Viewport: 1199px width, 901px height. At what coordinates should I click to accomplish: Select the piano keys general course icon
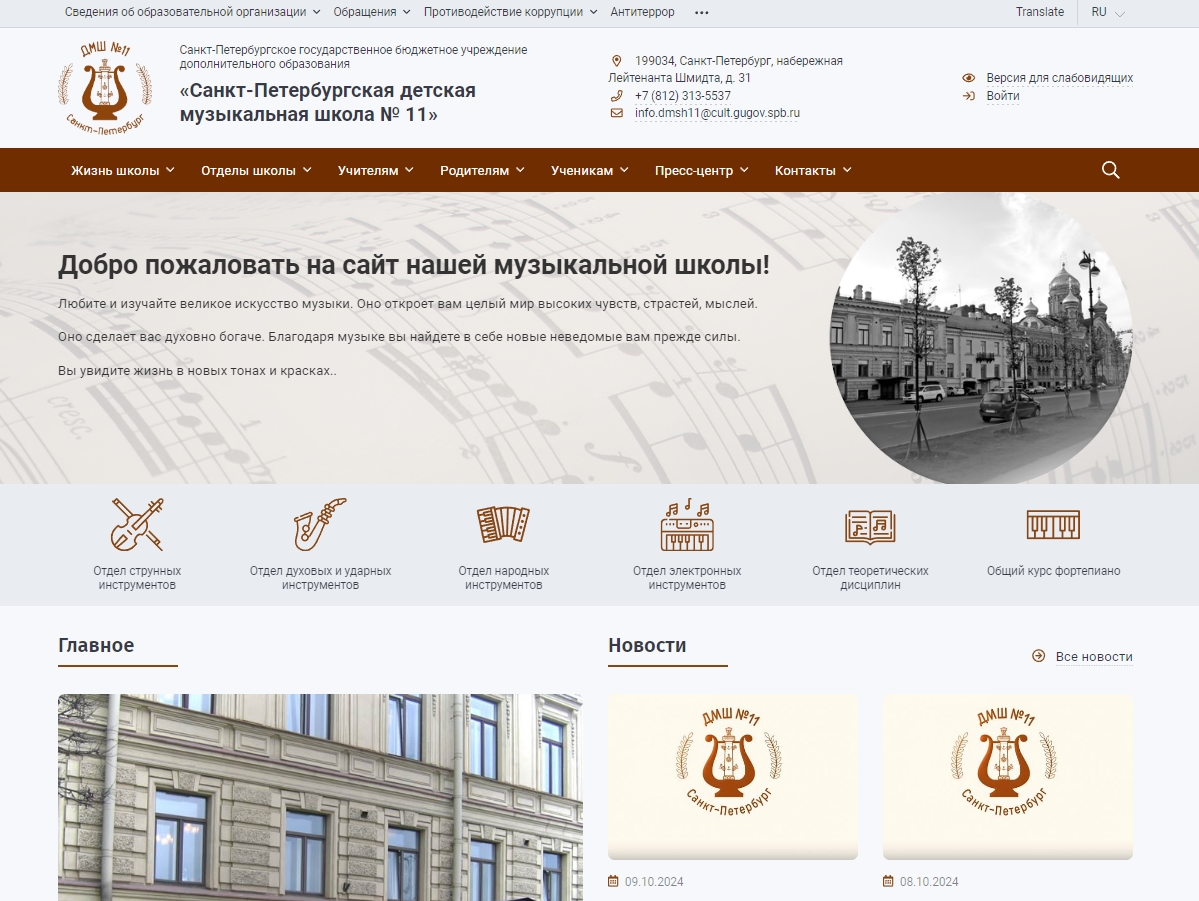click(x=1053, y=525)
